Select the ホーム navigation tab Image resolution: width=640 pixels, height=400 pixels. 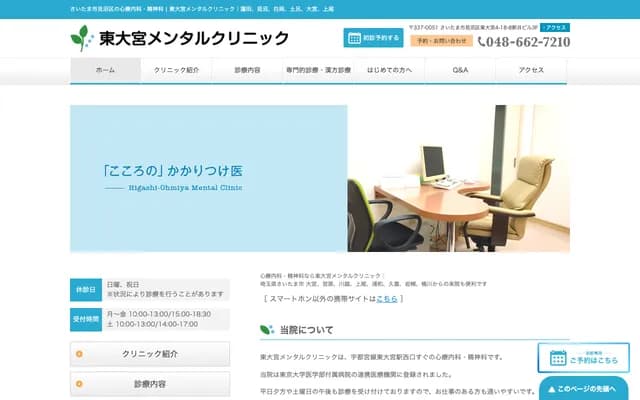[105, 70]
